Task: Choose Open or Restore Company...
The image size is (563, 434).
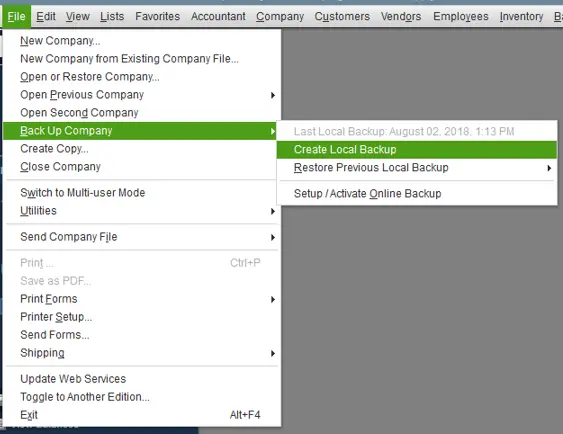Action: click(x=142, y=77)
